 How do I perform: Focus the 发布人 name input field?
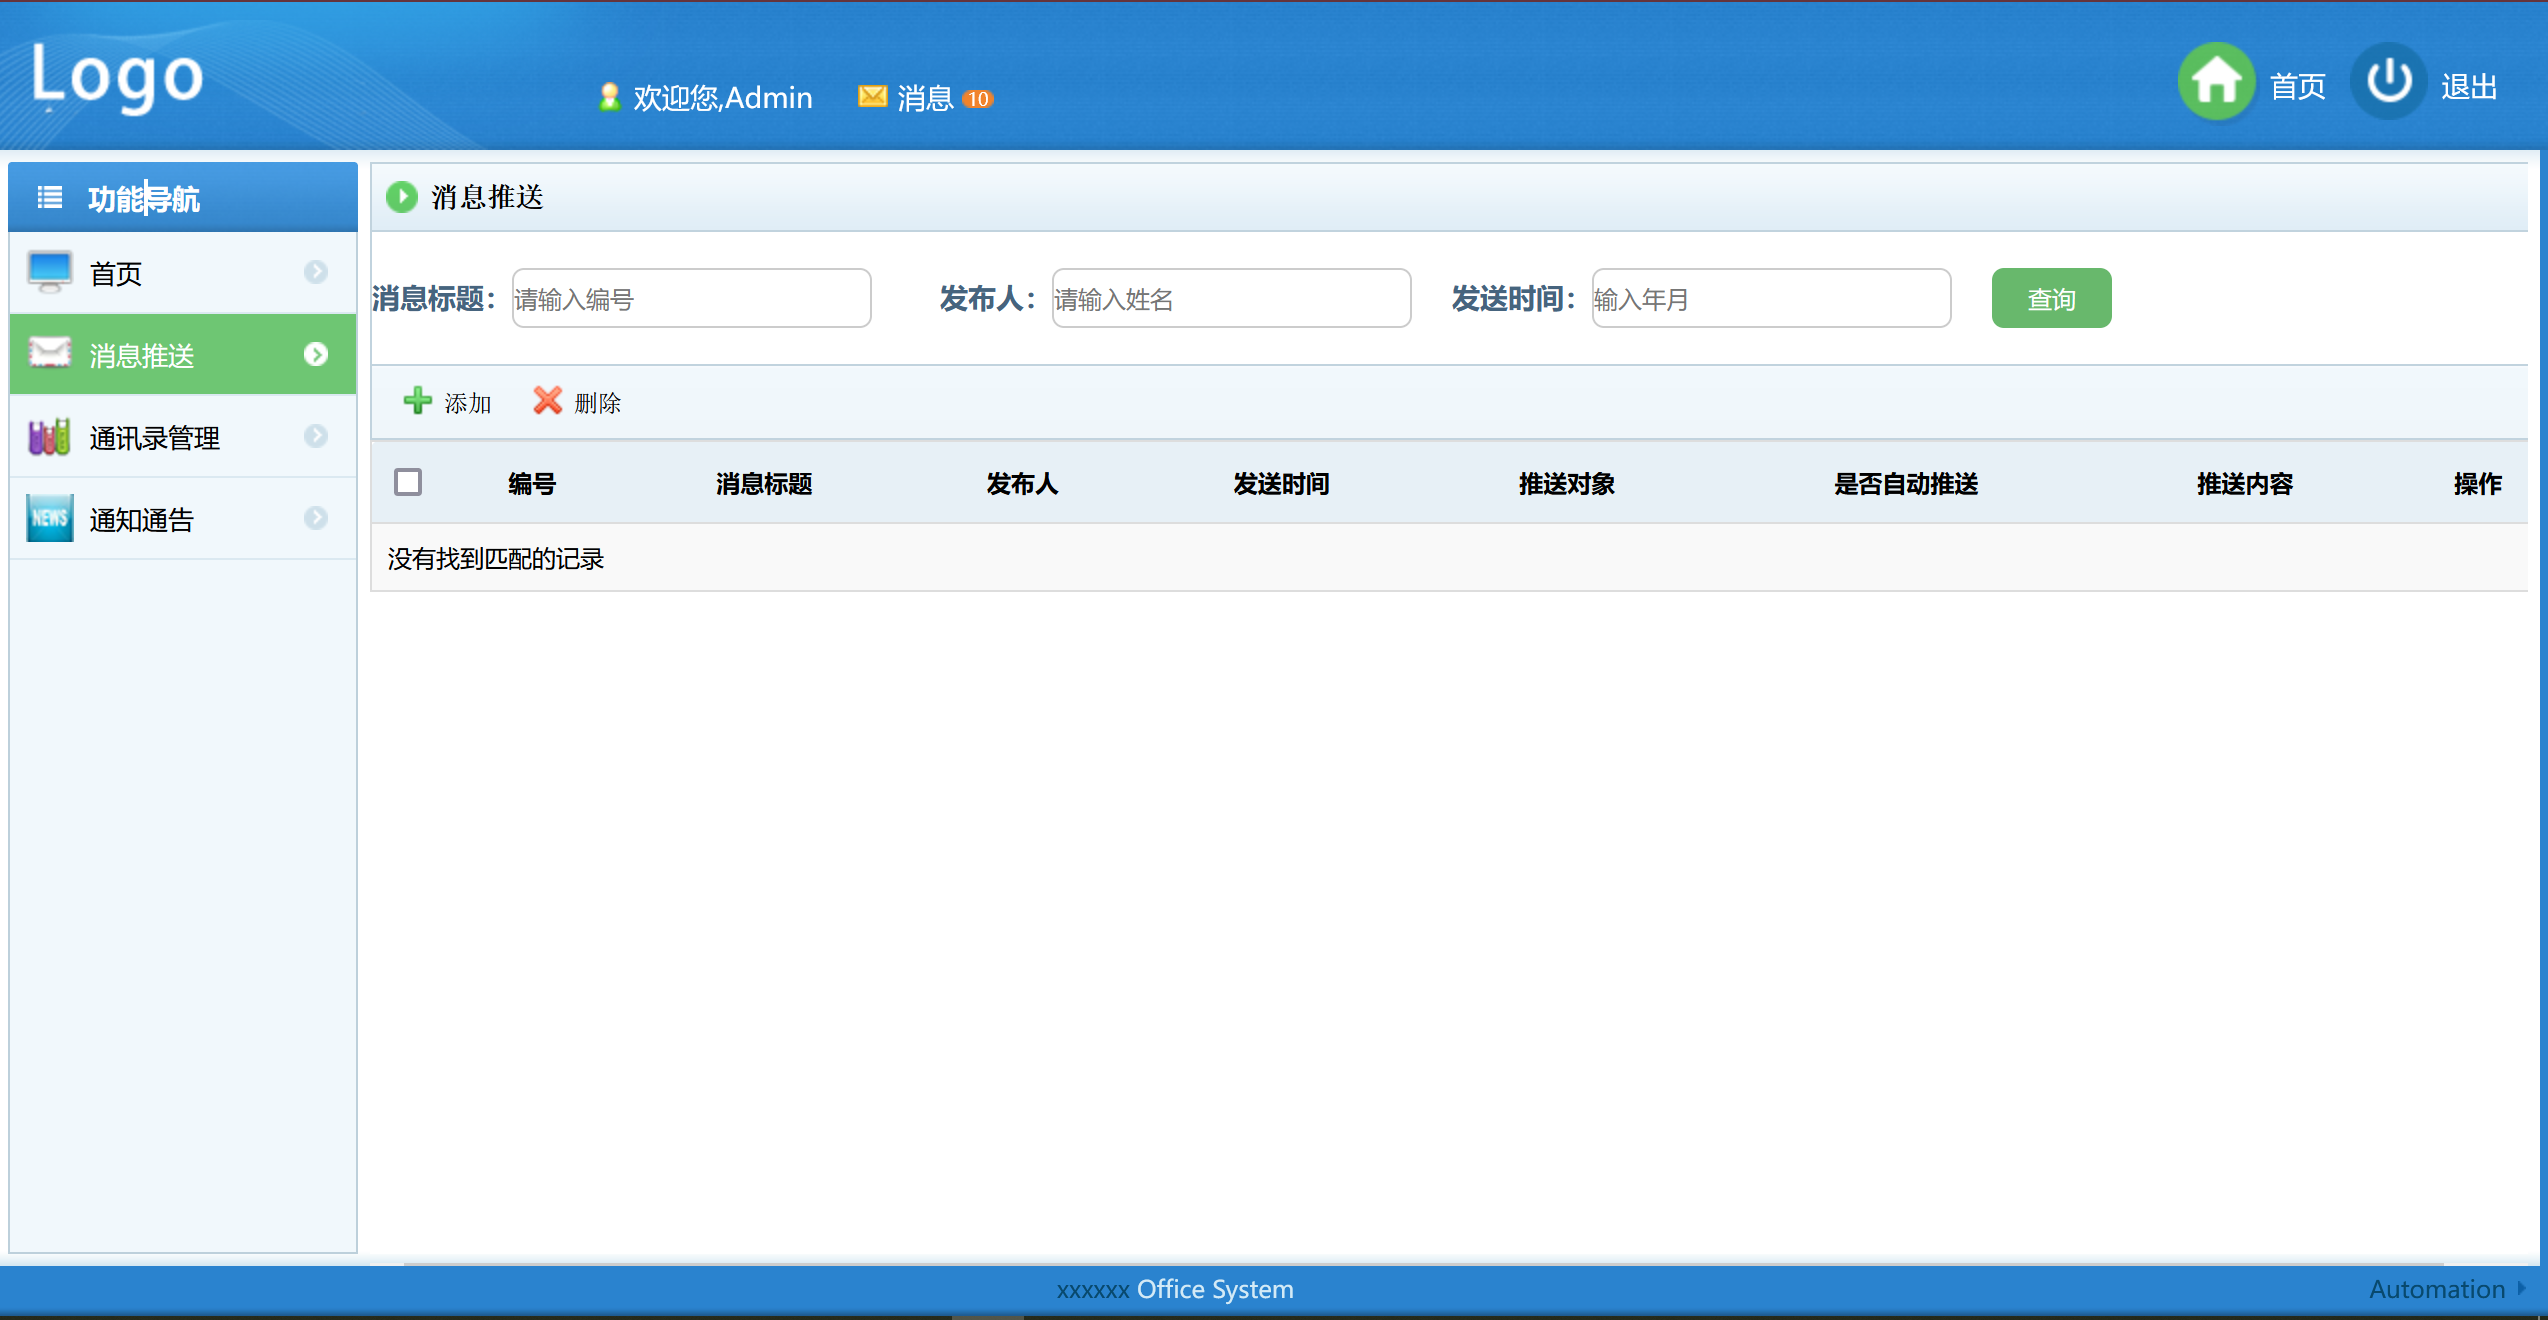click(x=1231, y=298)
